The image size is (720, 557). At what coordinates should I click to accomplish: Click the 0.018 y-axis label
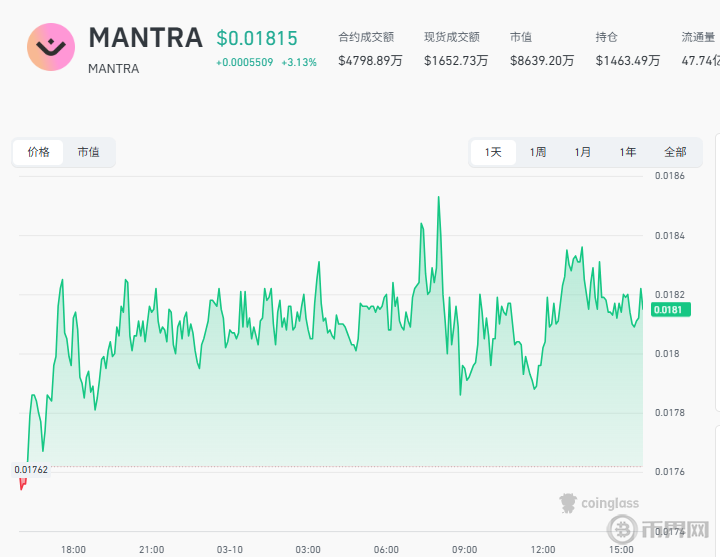667,354
